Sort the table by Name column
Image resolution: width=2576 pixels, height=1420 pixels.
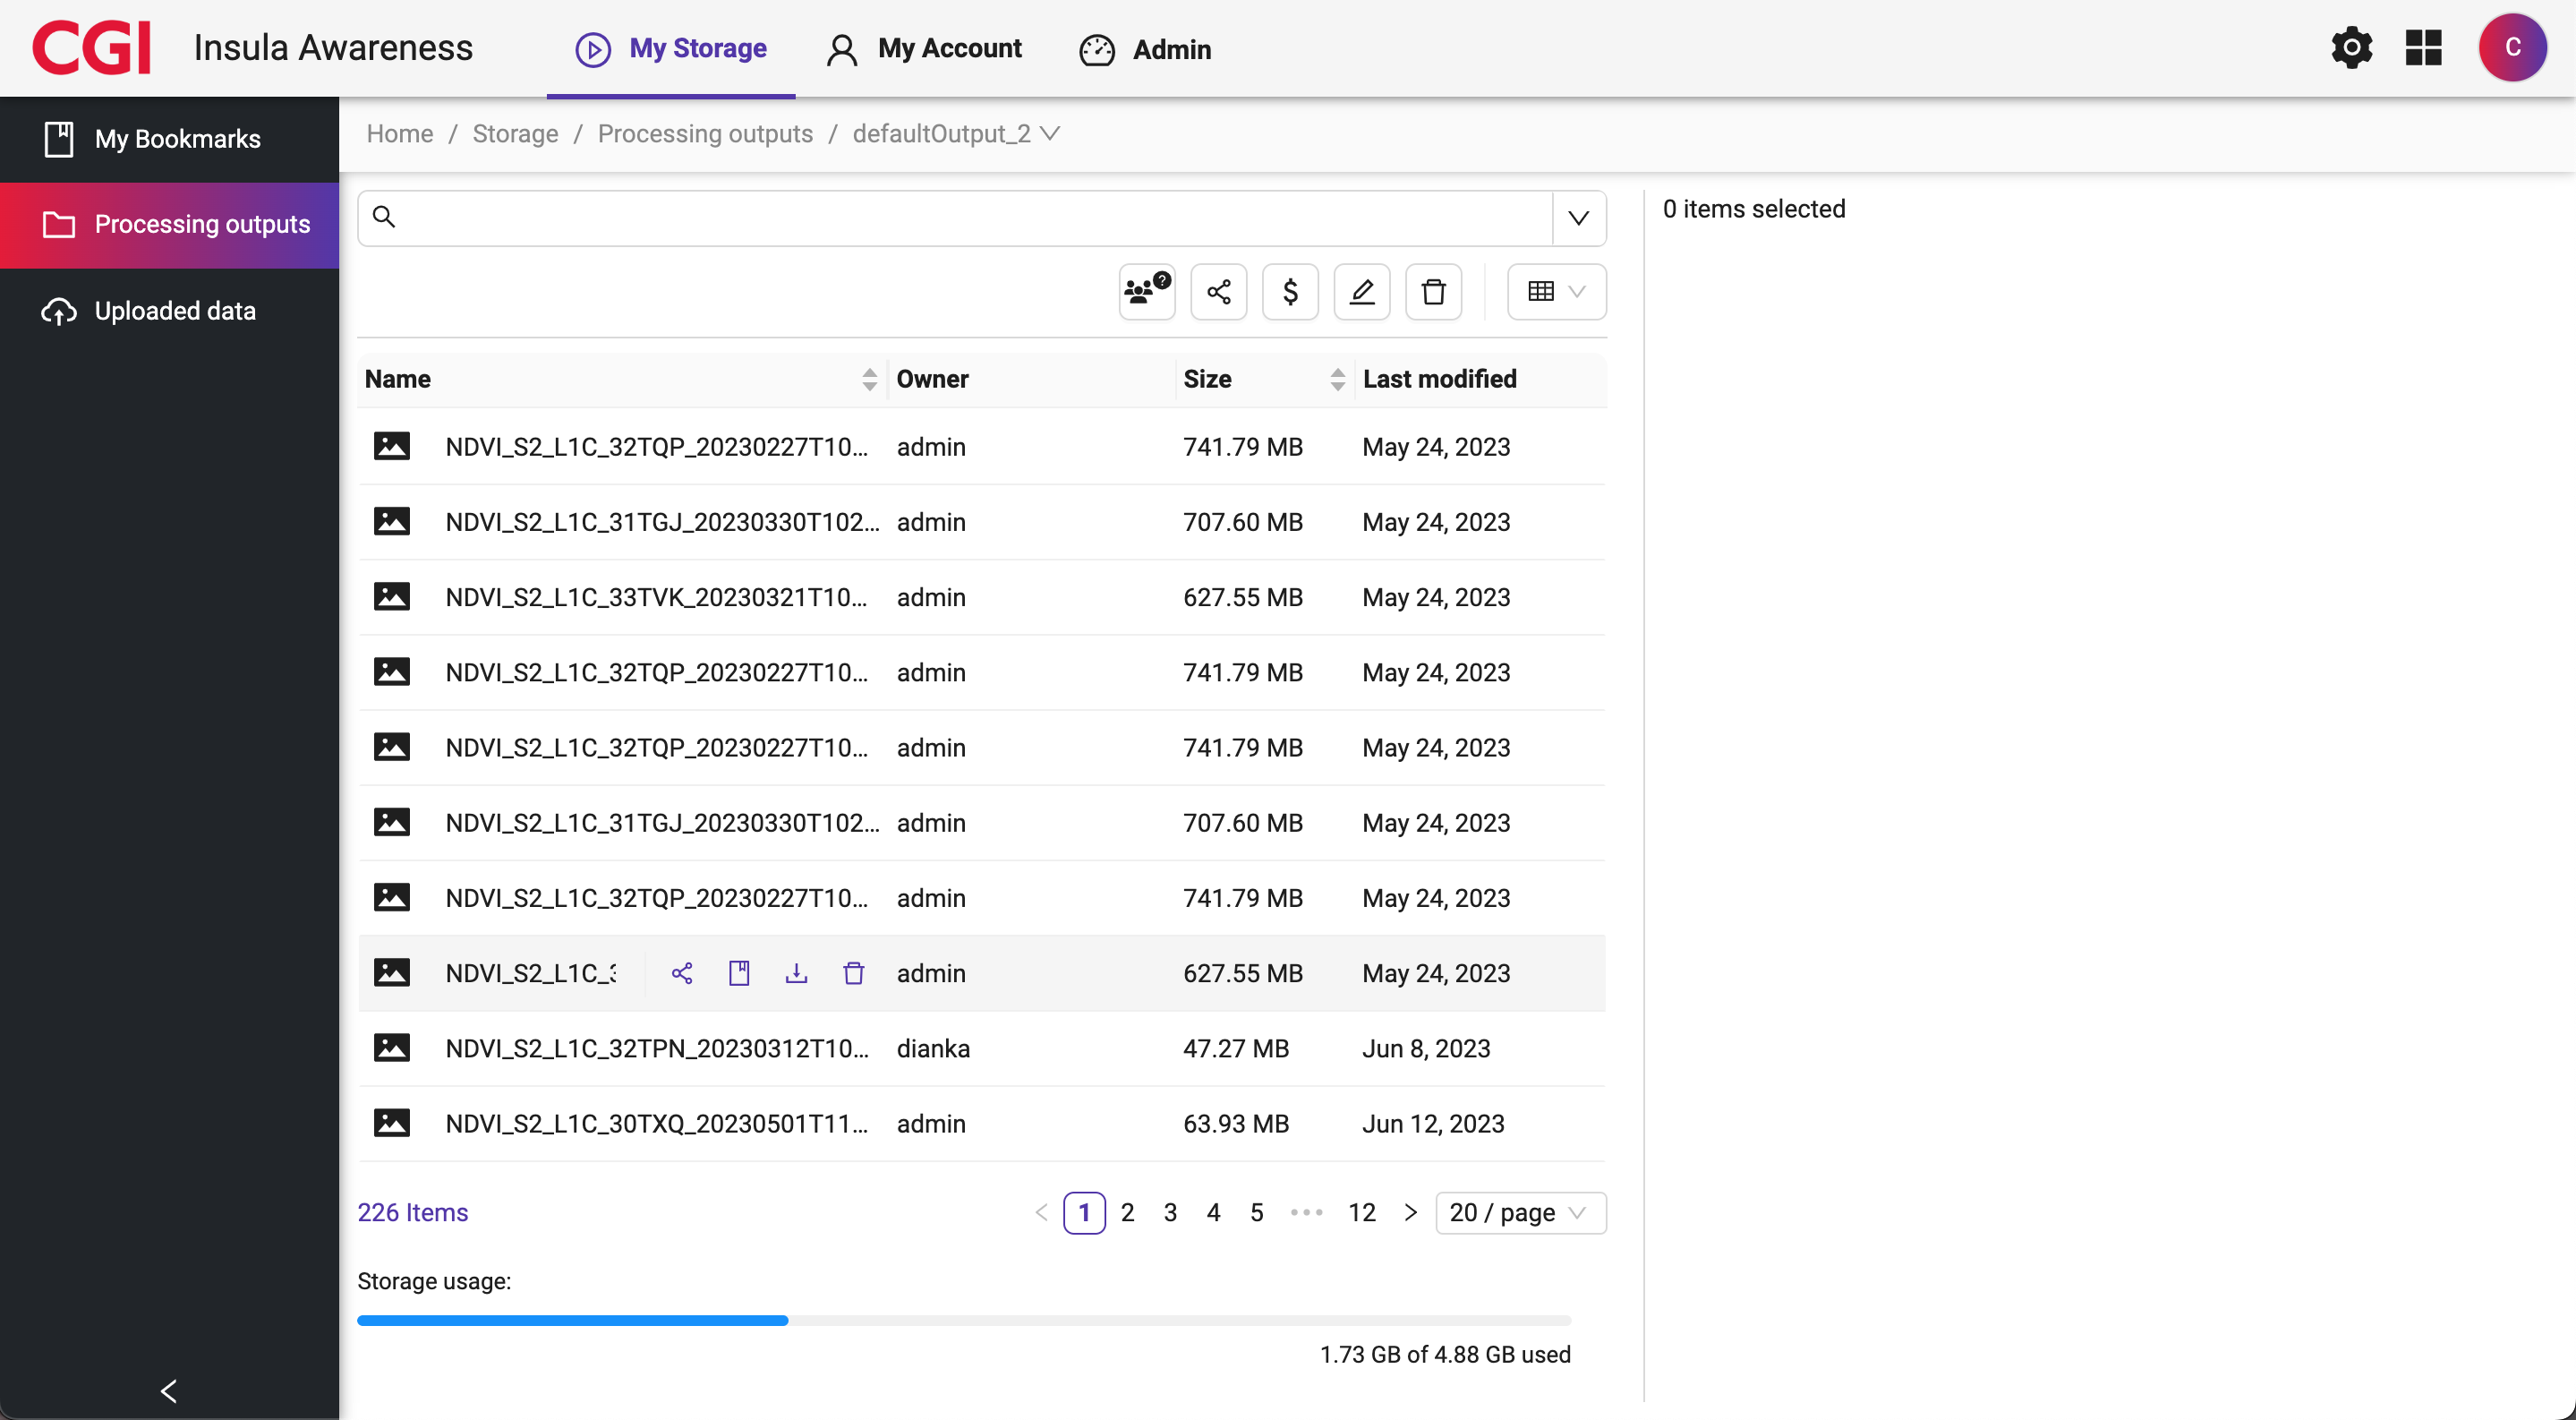point(869,379)
